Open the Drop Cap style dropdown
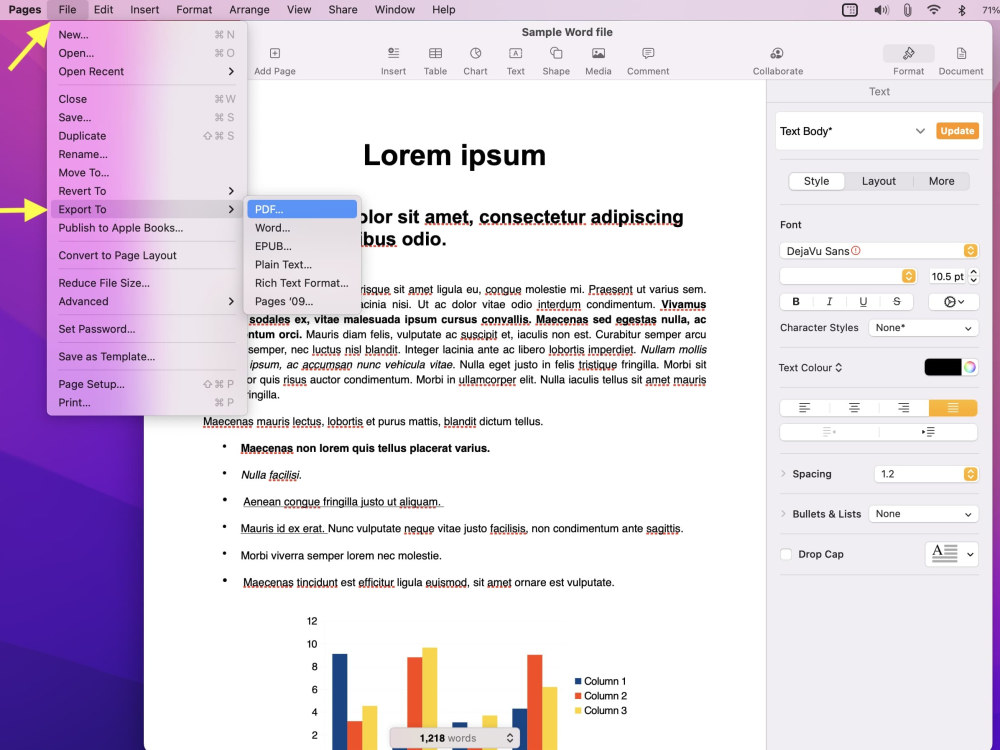Image resolution: width=1000 pixels, height=750 pixels. coord(952,554)
